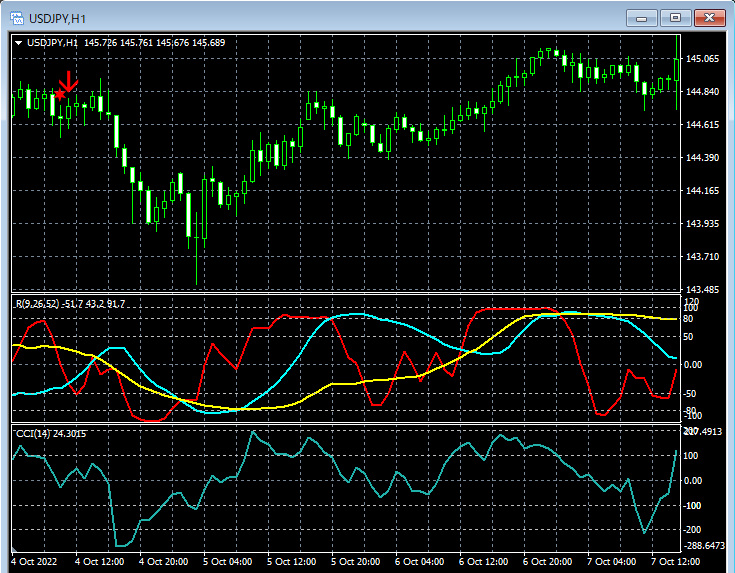Click the 5 Oct 04:00 time label

pos(227,561)
